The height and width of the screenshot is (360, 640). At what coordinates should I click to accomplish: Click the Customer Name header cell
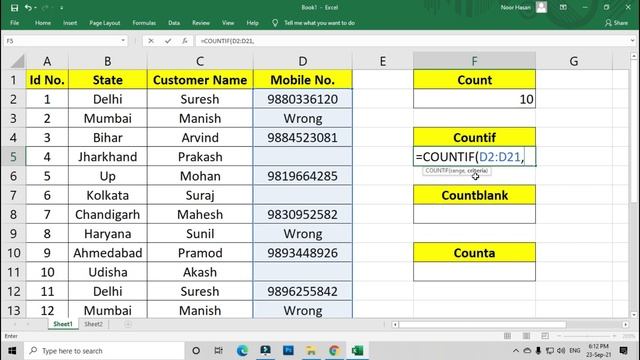(200, 80)
